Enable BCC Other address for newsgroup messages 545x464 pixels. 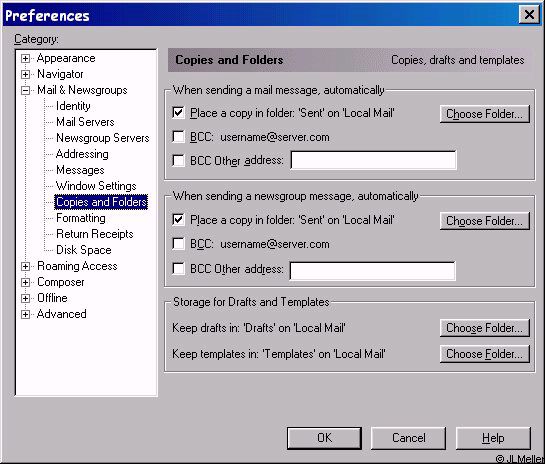click(178, 269)
